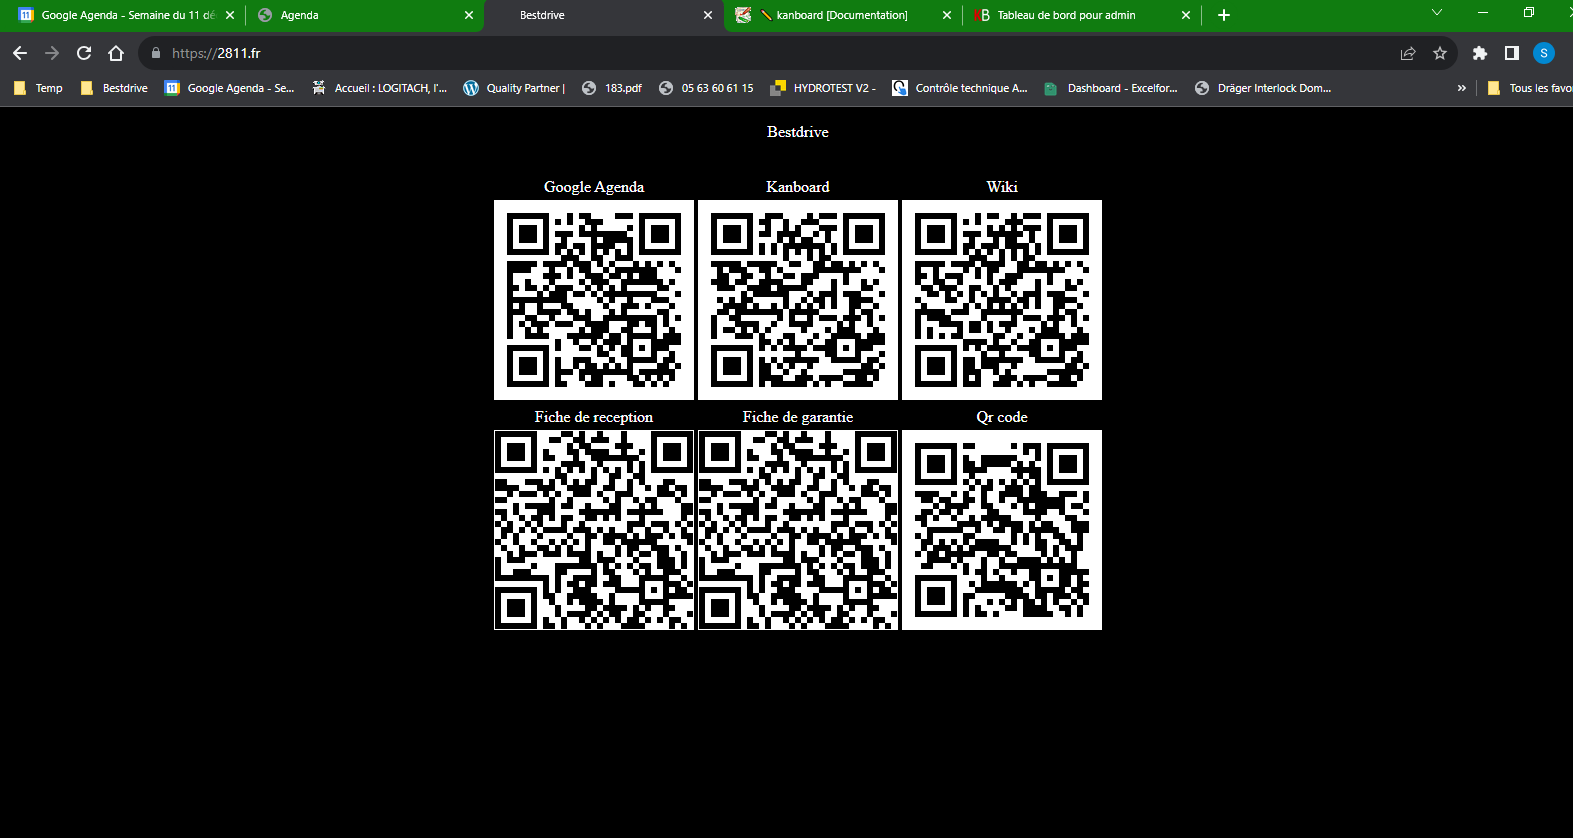Open the Quality Partner bookmark
The image size is (1573, 838).
514,88
